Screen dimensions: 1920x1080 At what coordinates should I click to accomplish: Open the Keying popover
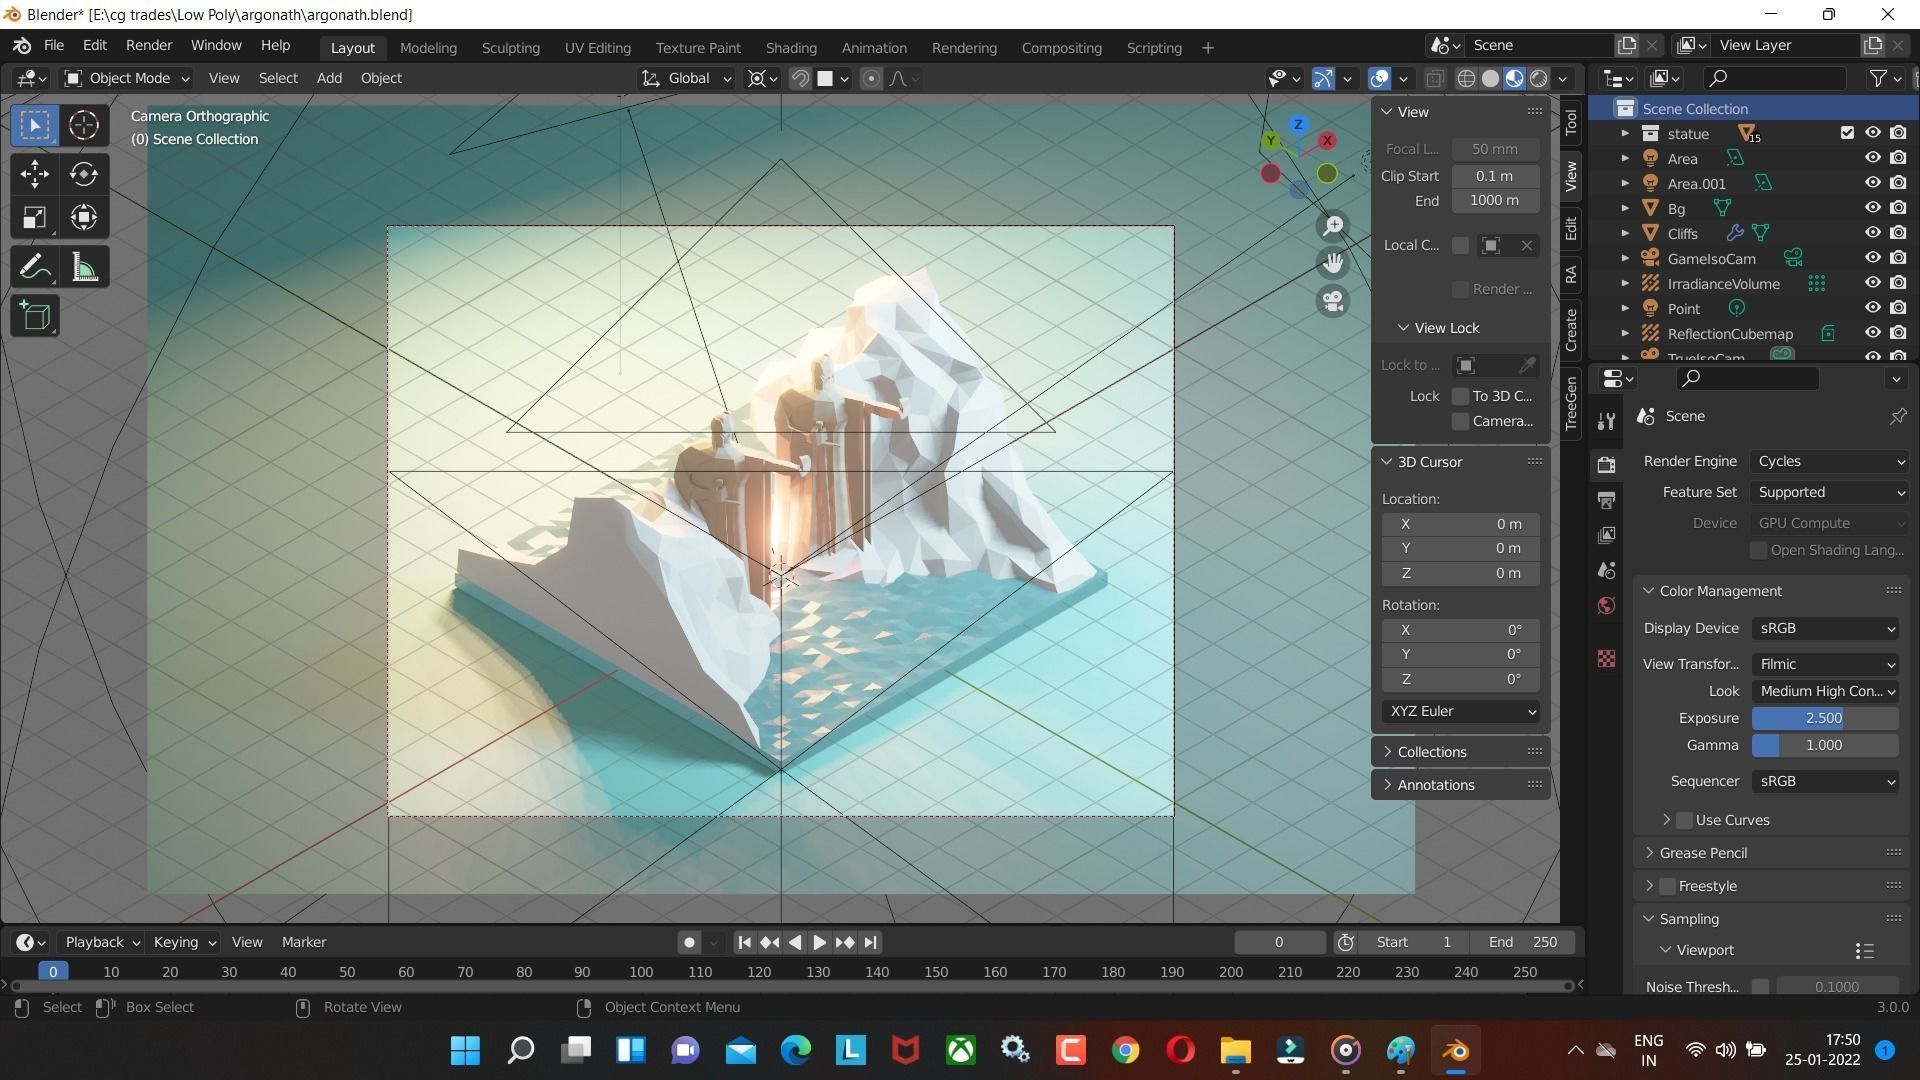184,942
